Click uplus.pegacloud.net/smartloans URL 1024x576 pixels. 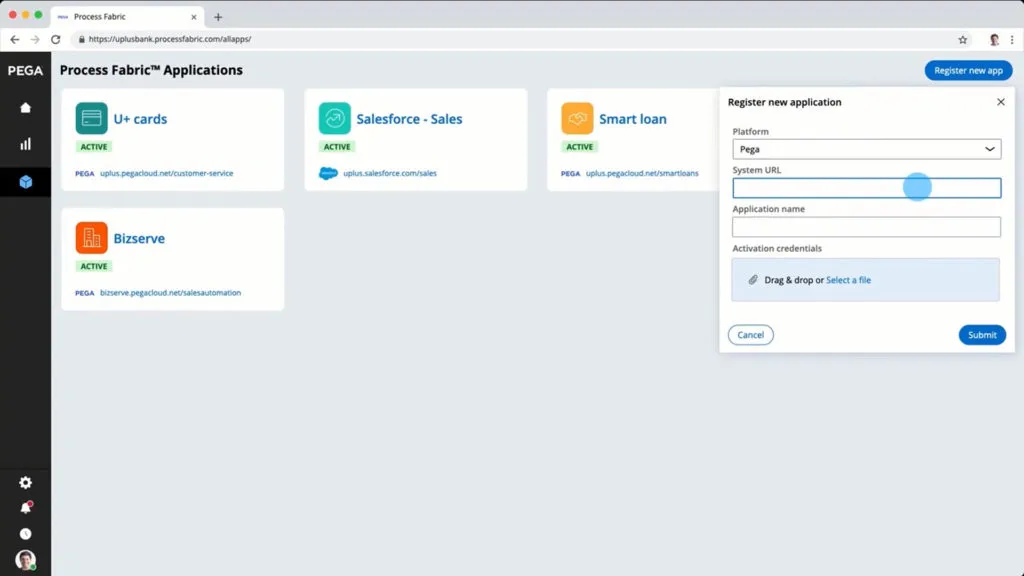click(x=642, y=173)
